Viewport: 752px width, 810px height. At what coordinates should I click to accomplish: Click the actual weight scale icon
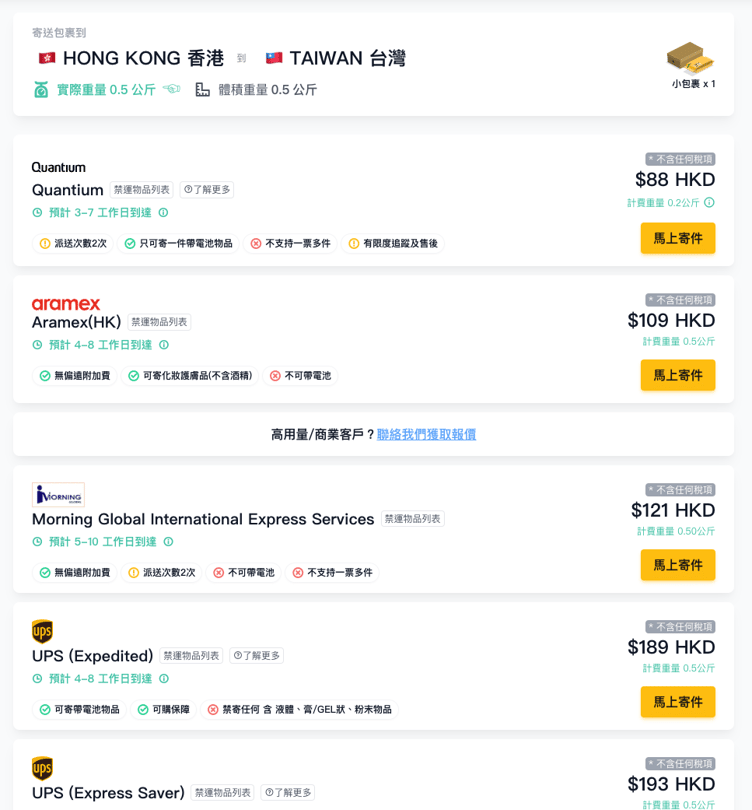41,90
